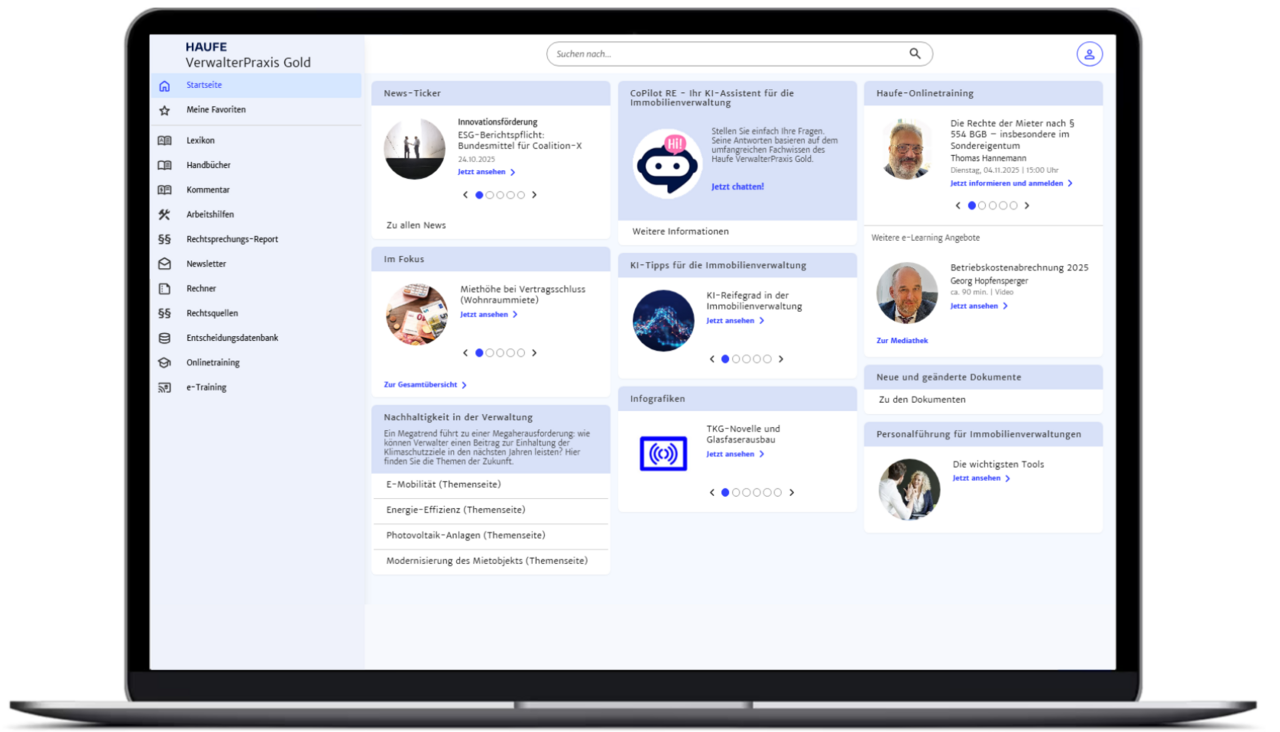Click the Entscheidungsdatenbank database icon
The height and width of the screenshot is (732, 1280).
[x=164, y=338]
